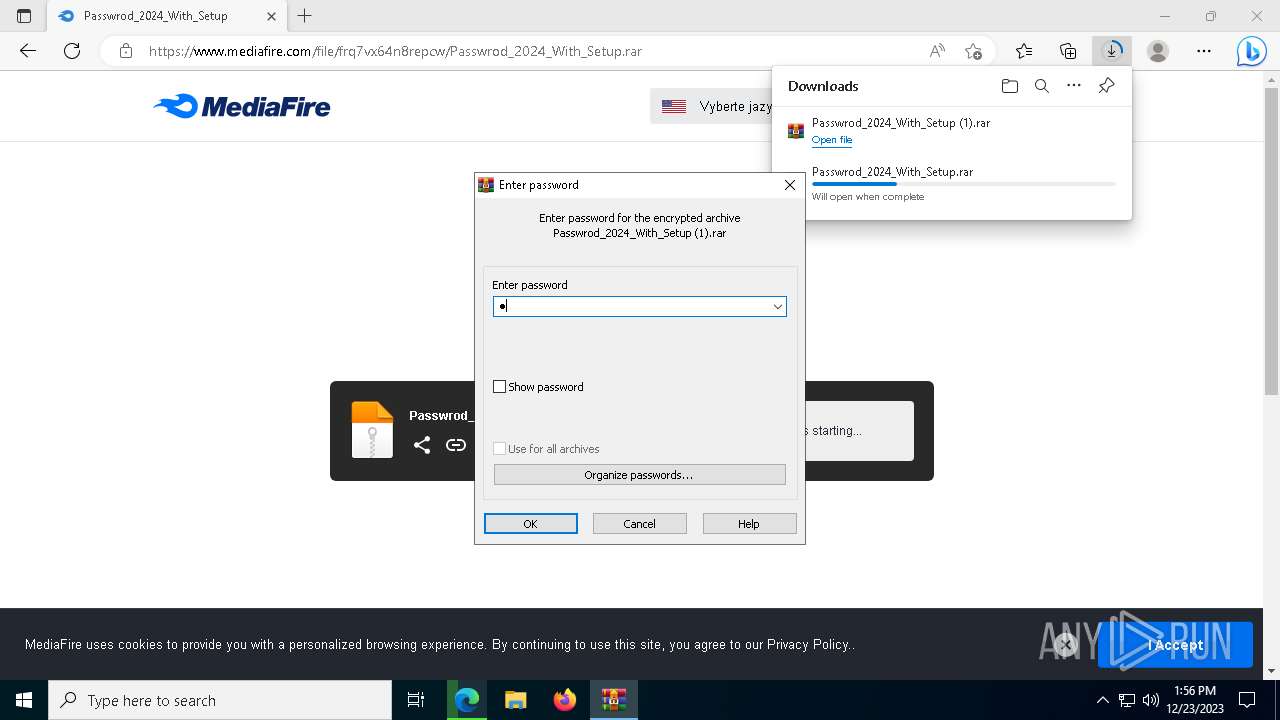1280x720 pixels.
Task: Click the browser address bar URL
Action: 395,51
